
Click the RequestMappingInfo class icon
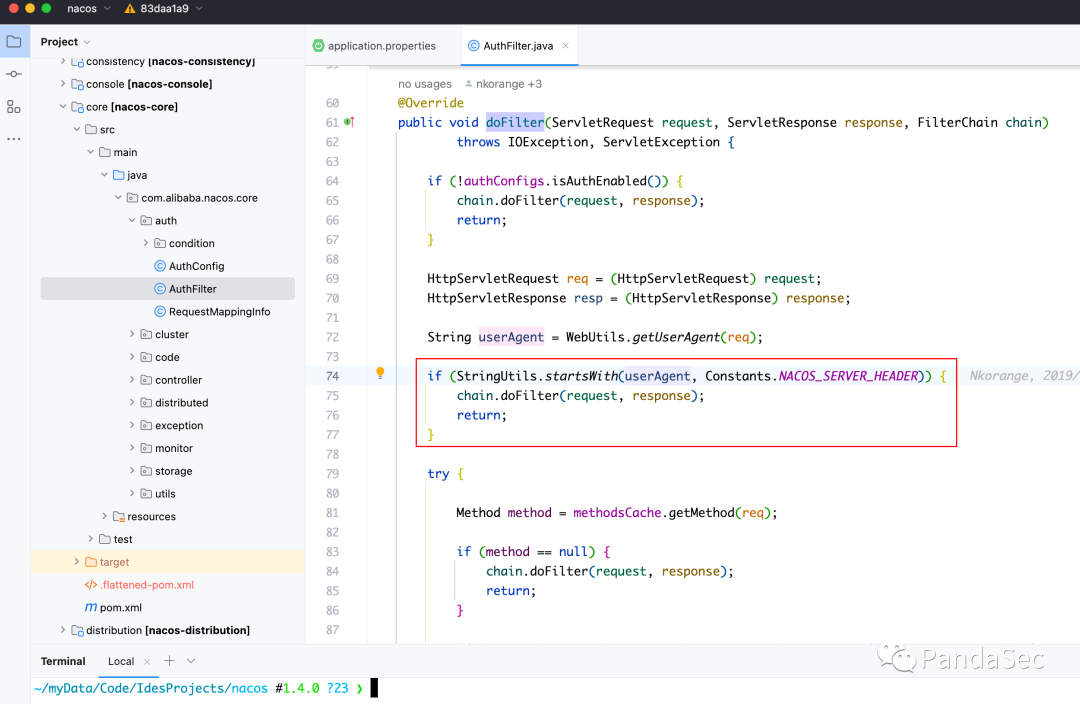point(160,311)
